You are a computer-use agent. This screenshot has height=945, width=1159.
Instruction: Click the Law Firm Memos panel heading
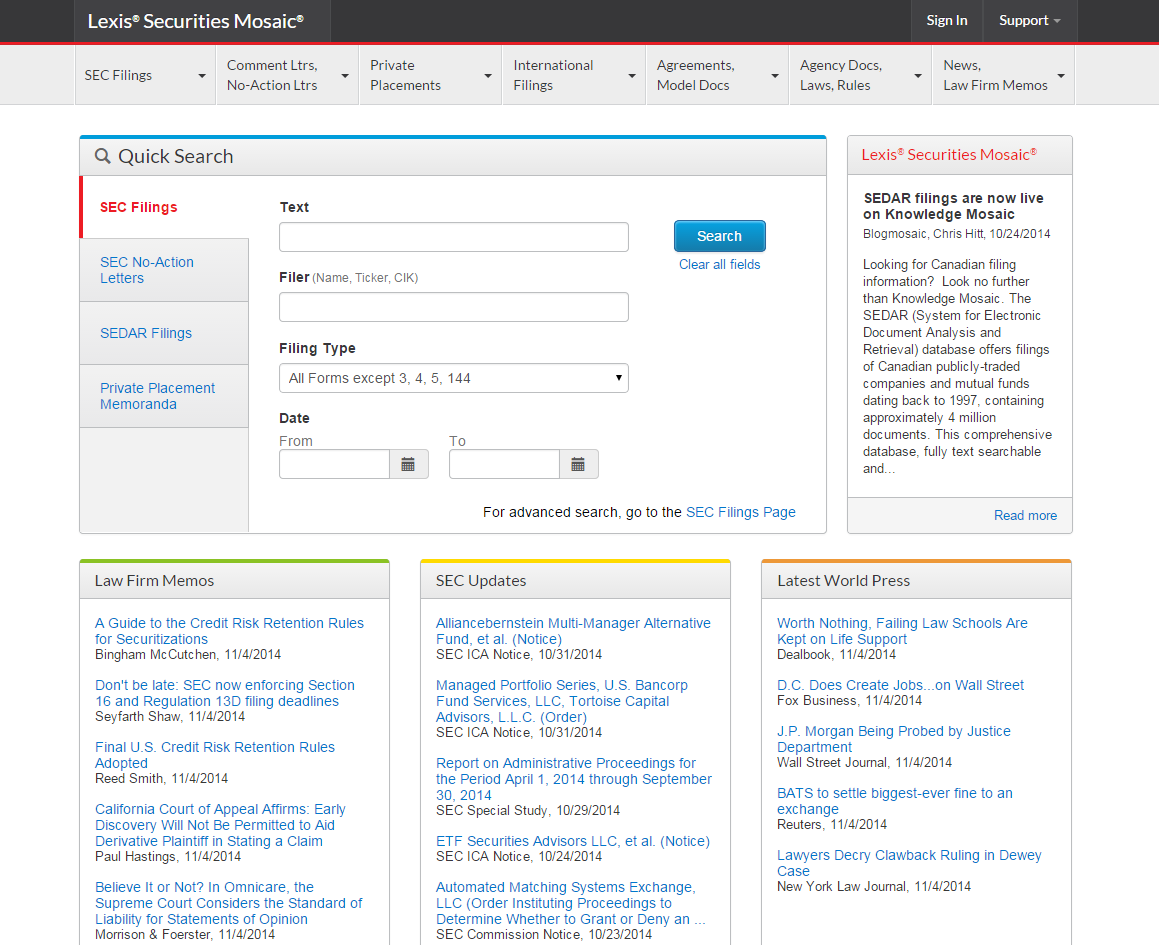(154, 580)
